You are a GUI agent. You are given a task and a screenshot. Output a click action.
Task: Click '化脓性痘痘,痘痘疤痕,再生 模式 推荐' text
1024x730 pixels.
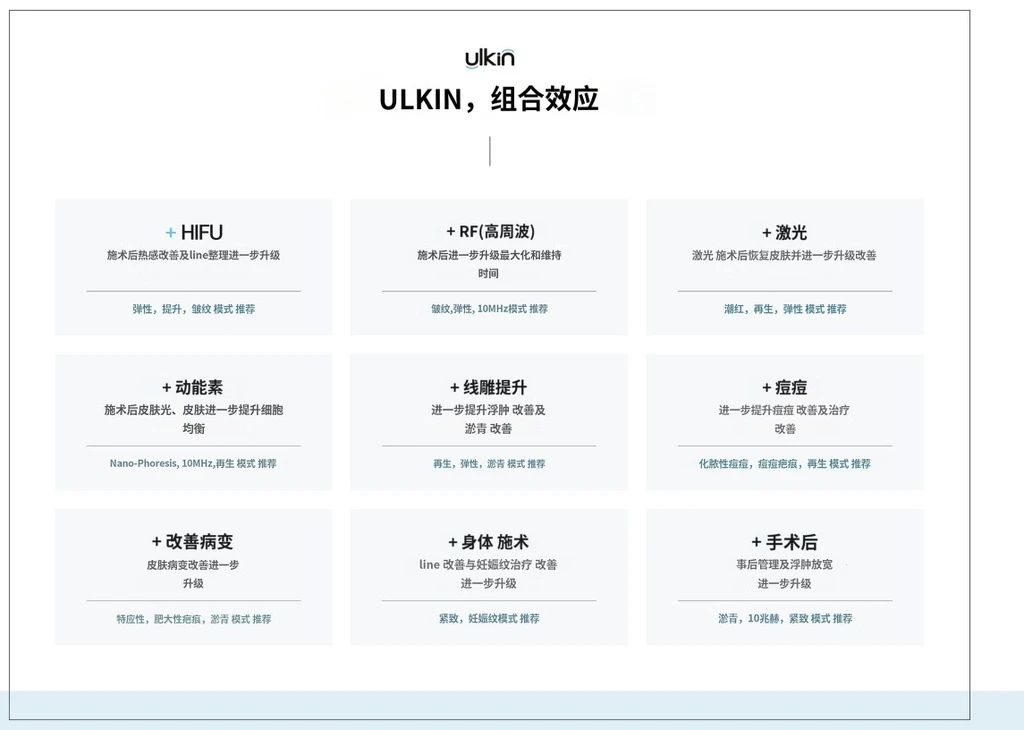[785, 464]
